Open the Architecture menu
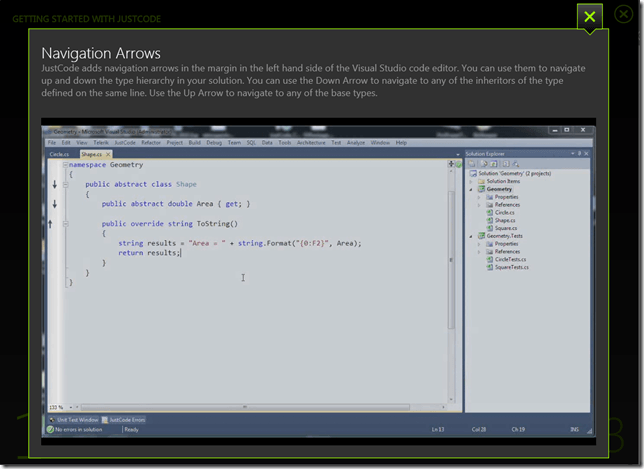This screenshot has height=469, width=644. [x=311, y=143]
